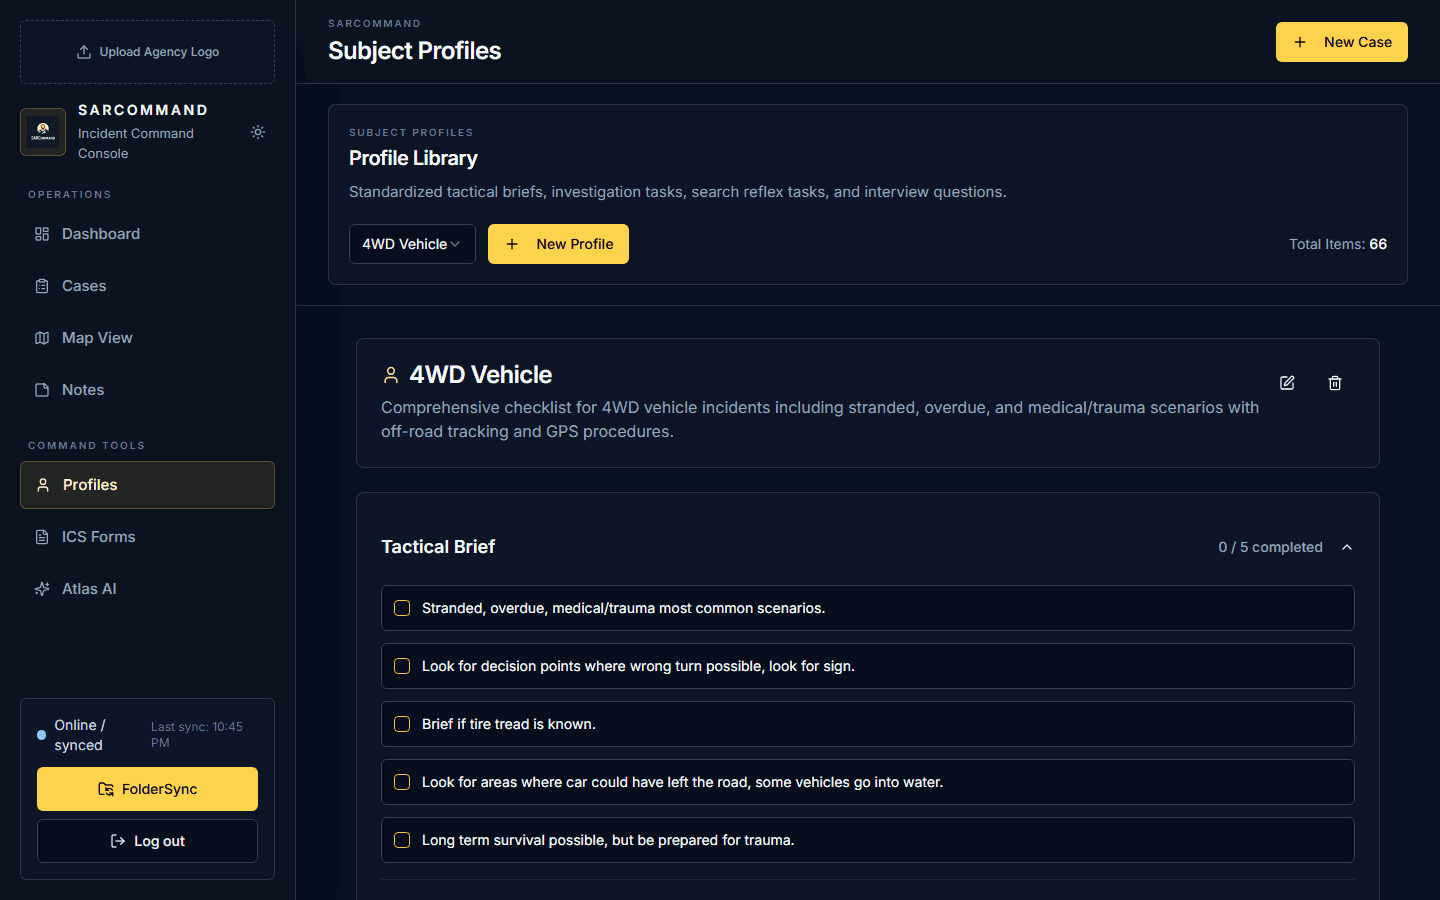Click the Notes file icon
Image resolution: width=1440 pixels, height=900 pixels.
point(42,390)
